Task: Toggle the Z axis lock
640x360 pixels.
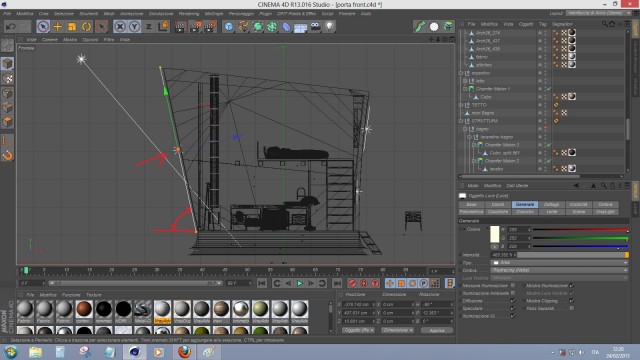Action: point(149,27)
